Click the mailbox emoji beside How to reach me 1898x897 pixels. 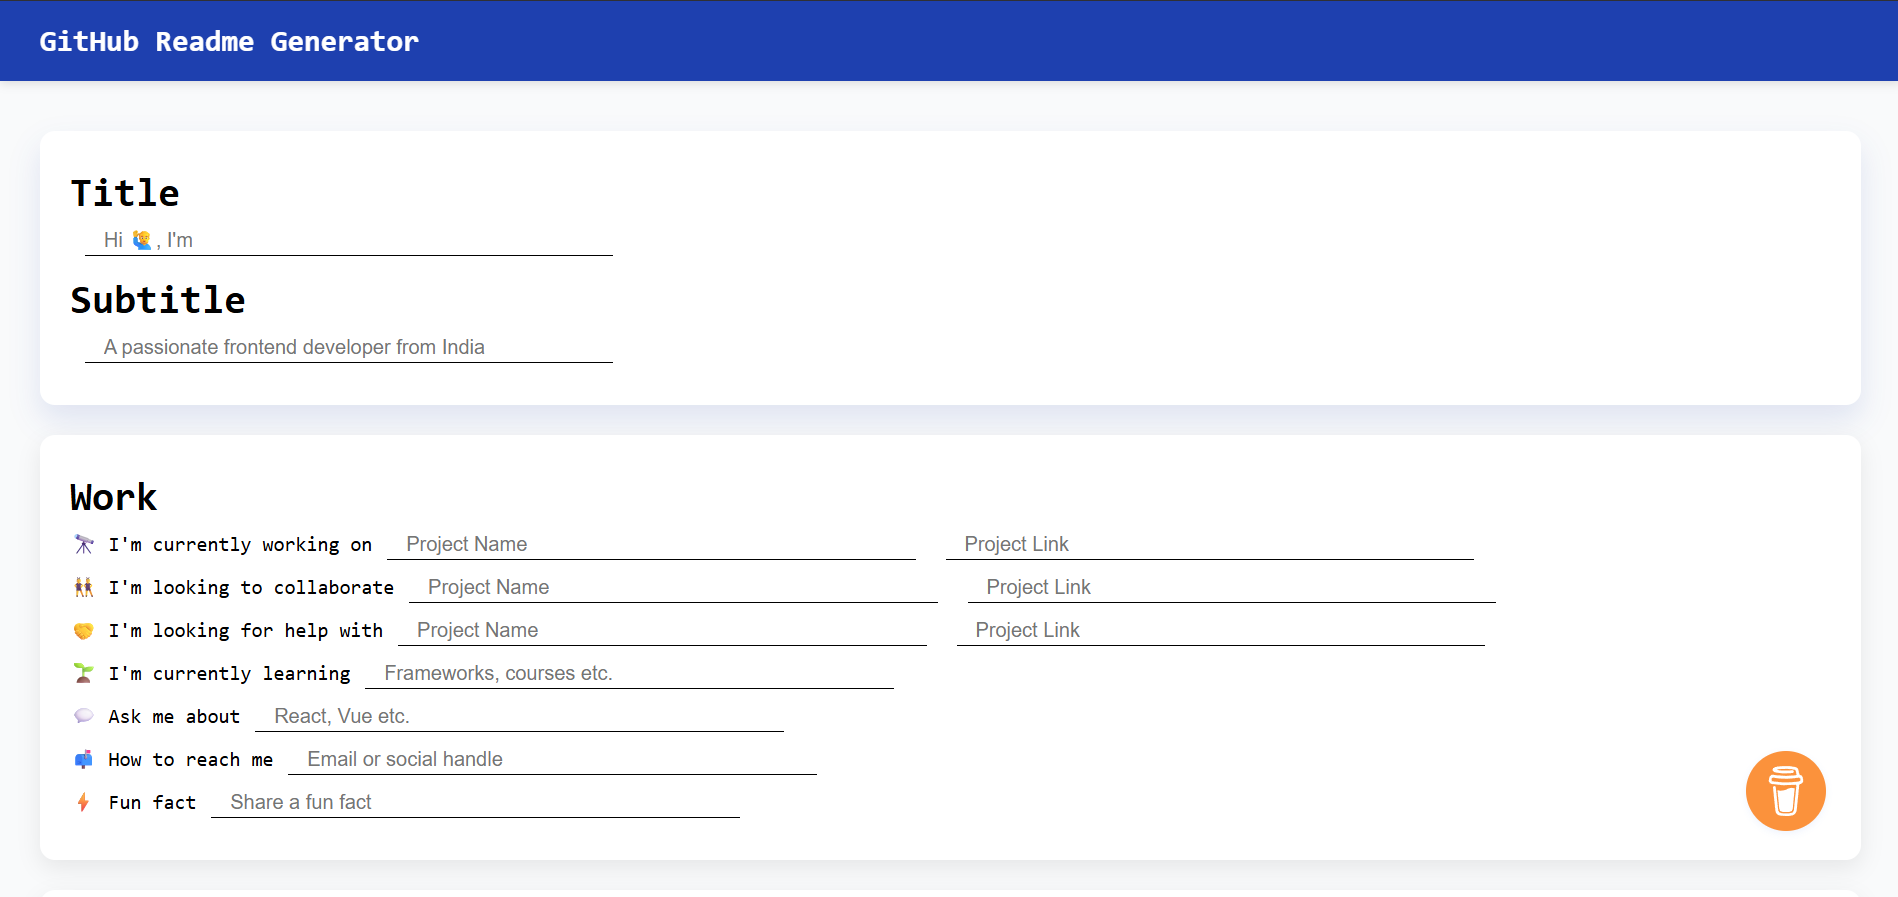click(x=84, y=759)
